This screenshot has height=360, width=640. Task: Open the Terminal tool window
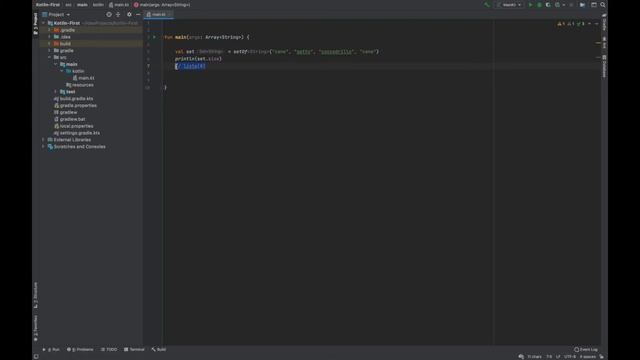[134, 349]
